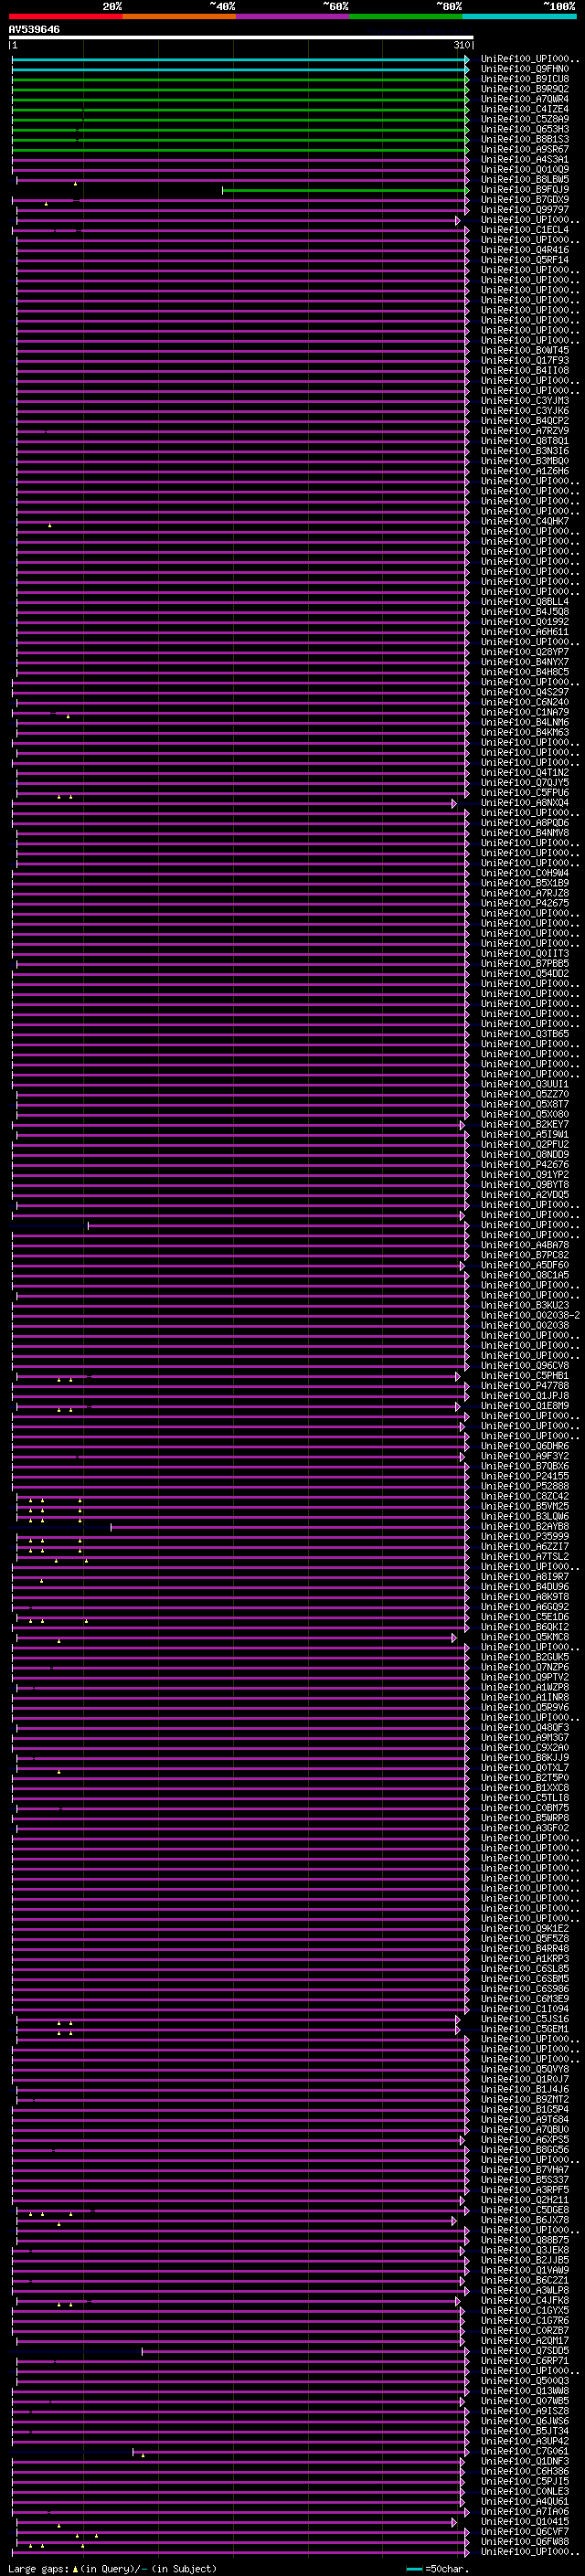This screenshot has width=585, height=2576.
Task: Click label UniRef100_Q1DNF3
Action: (525, 2461)
